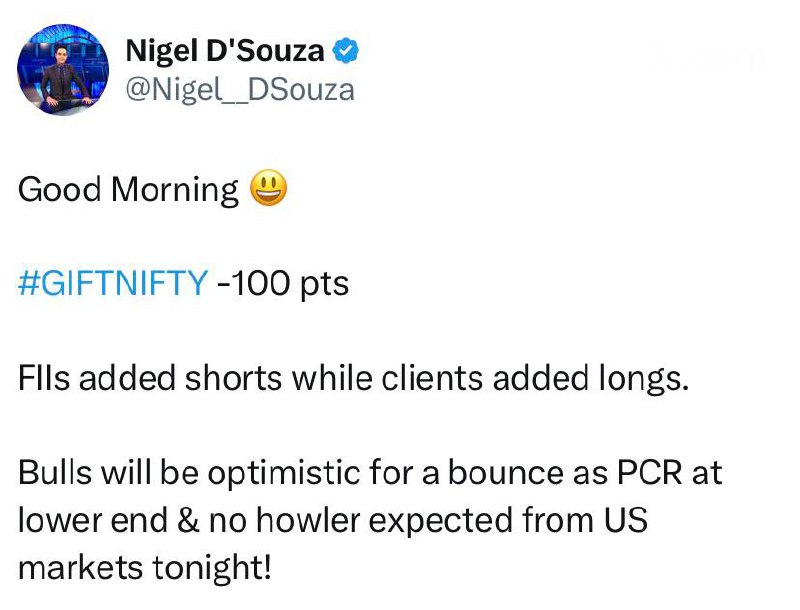
Task: Click Nigel D'Souza's profile picture
Action: pos(63,70)
